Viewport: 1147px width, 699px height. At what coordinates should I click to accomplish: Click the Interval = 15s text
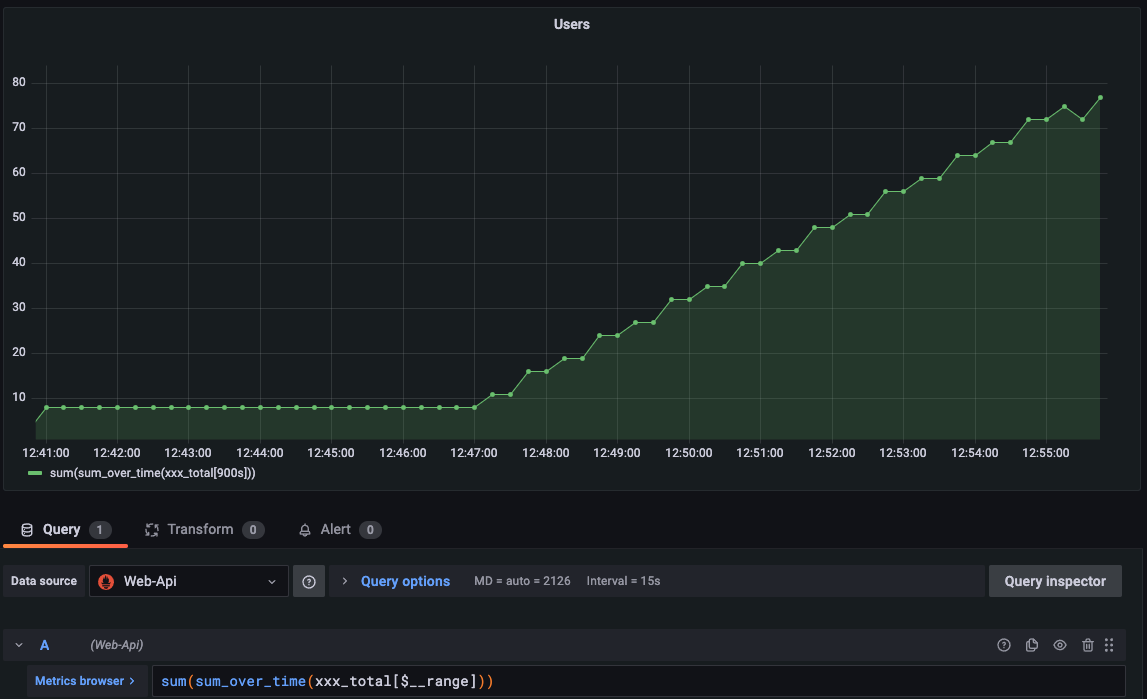[x=623, y=581]
